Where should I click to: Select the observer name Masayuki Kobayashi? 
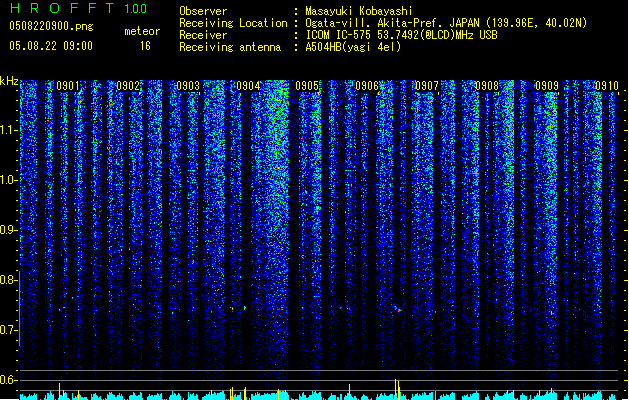coord(359,11)
